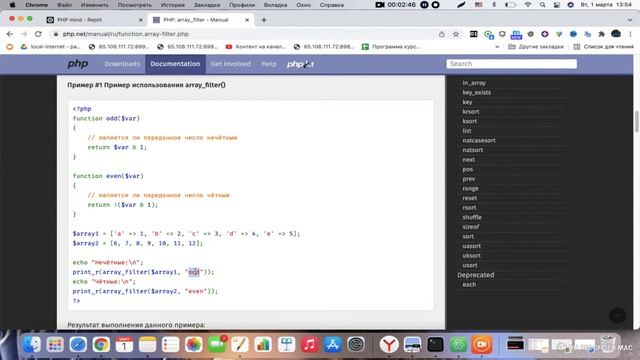Open krsort in the function sidebar
Screen dimensions: 640x360
click(471, 111)
